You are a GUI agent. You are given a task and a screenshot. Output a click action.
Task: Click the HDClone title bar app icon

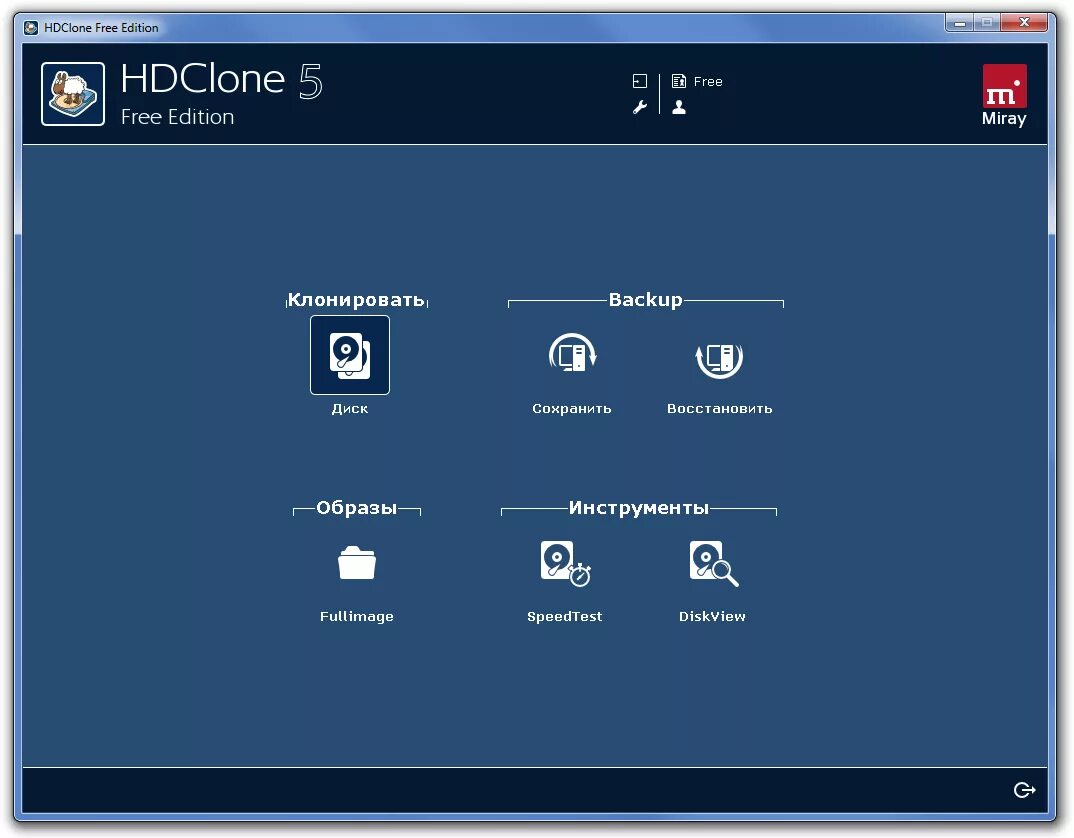click(x=31, y=28)
